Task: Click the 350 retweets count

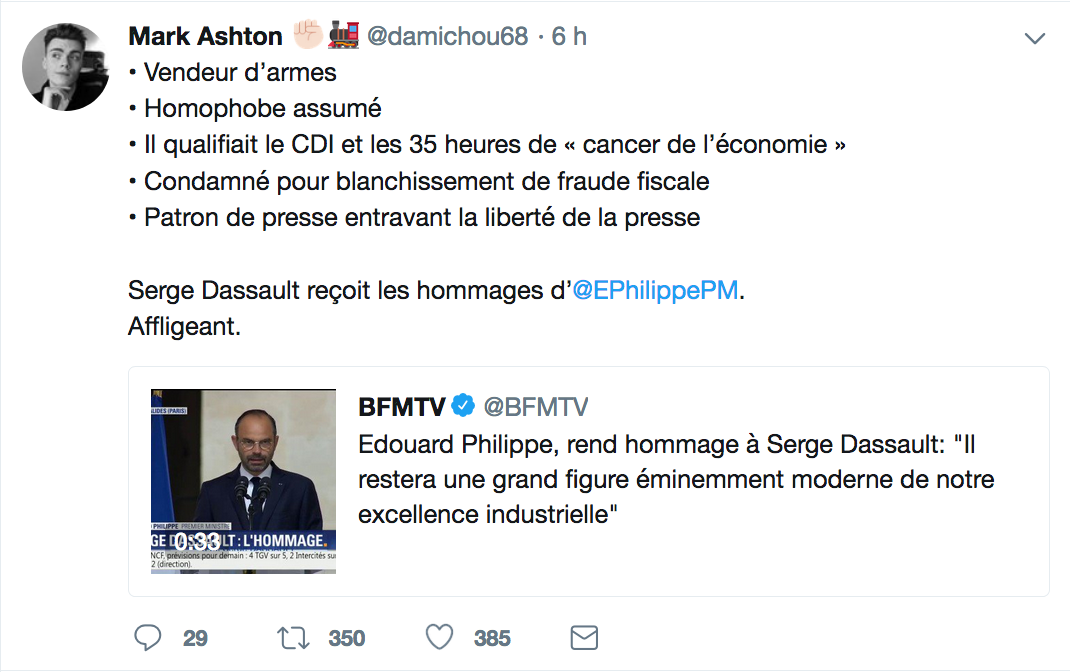Action: [347, 638]
